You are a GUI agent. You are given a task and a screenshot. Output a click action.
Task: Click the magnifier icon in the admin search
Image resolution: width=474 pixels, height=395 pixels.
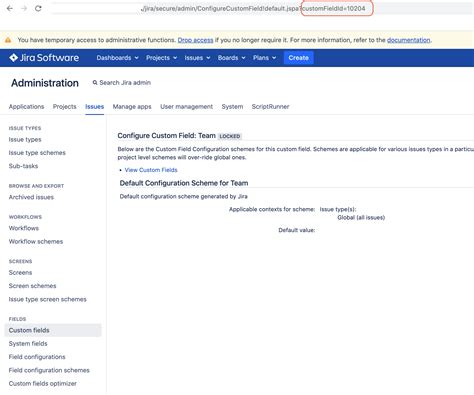click(x=95, y=82)
